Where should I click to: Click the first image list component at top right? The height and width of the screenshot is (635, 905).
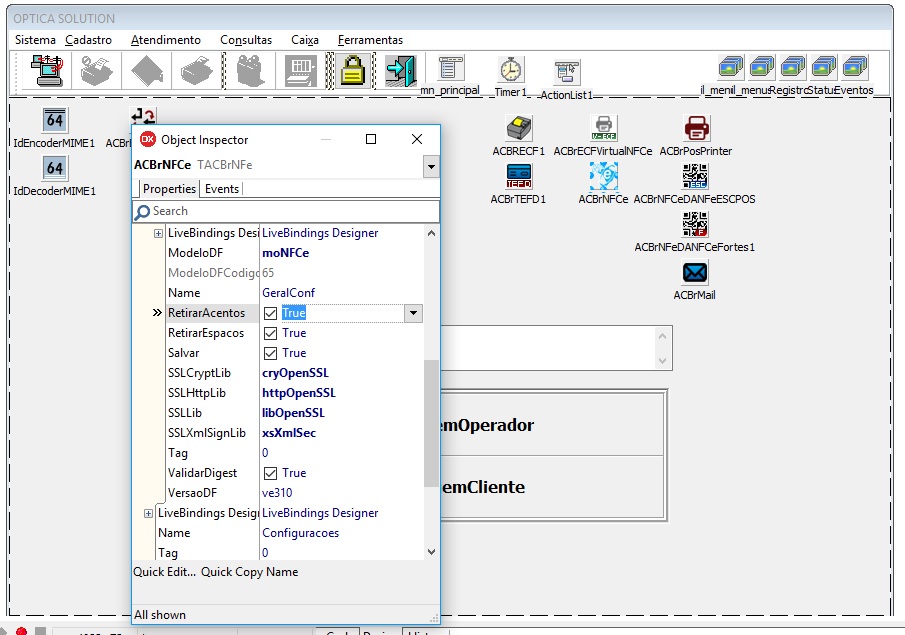(731, 67)
